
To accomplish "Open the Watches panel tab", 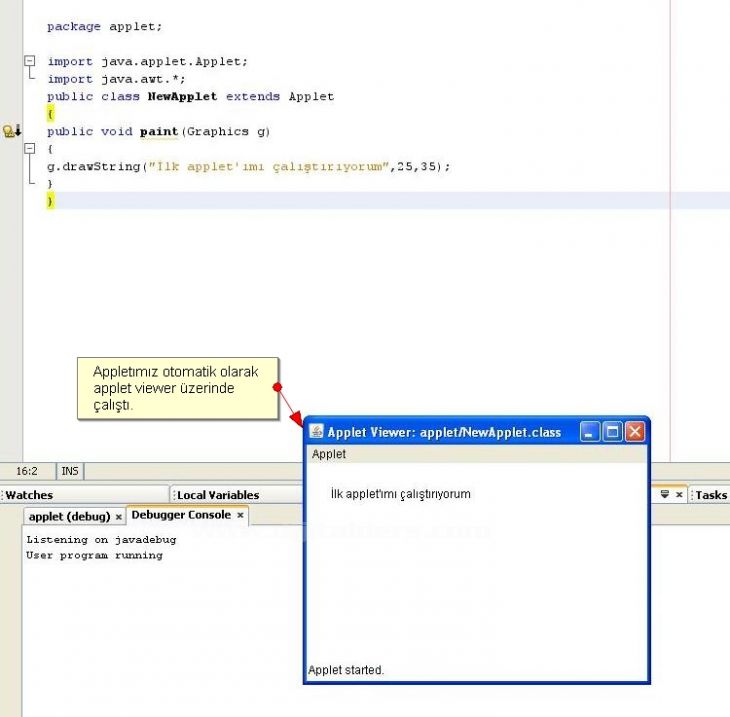I will click(x=29, y=495).
